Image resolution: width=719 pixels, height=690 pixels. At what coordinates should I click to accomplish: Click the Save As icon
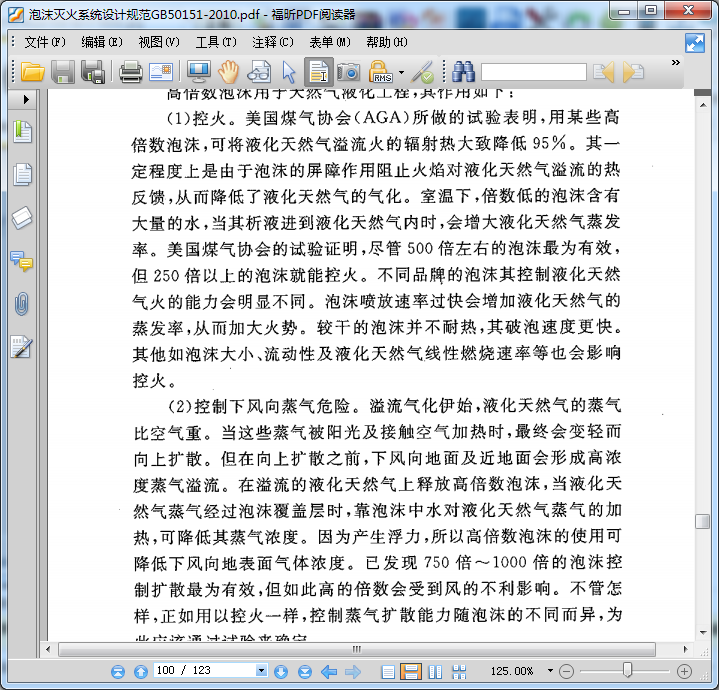[94, 72]
